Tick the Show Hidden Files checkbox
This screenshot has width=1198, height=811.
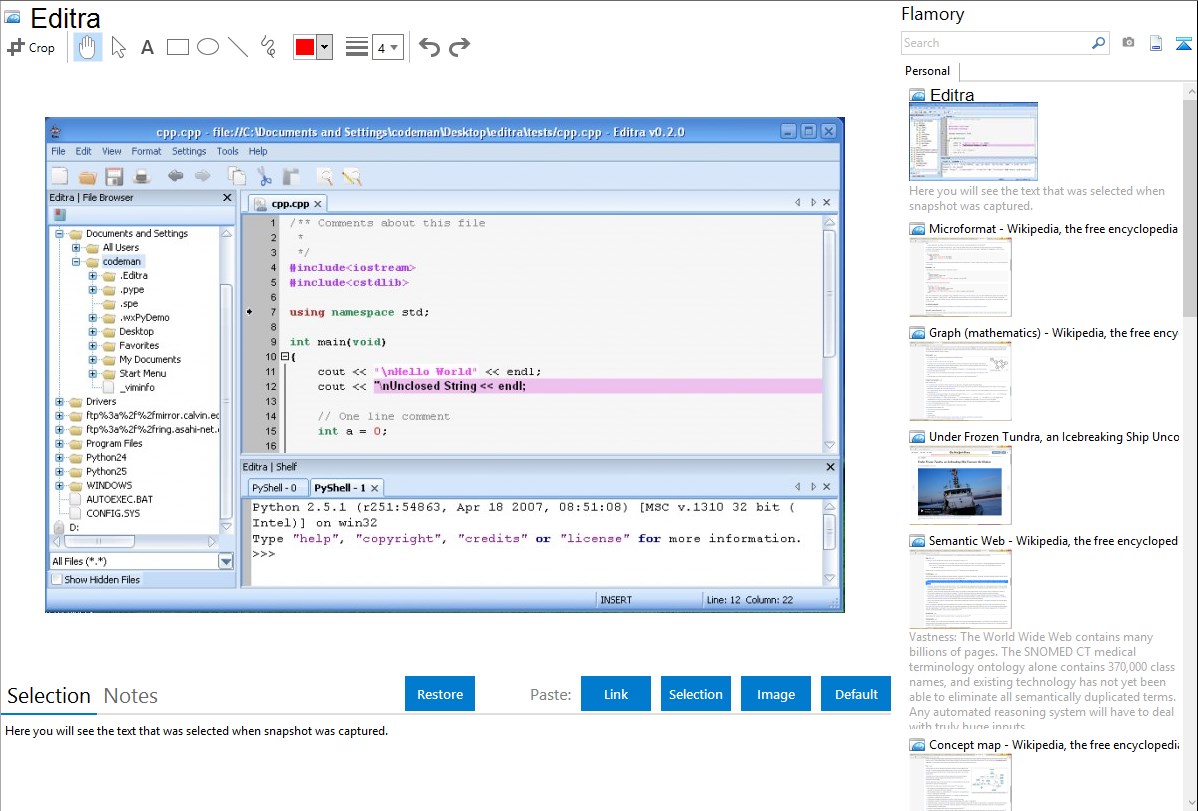tap(57, 580)
